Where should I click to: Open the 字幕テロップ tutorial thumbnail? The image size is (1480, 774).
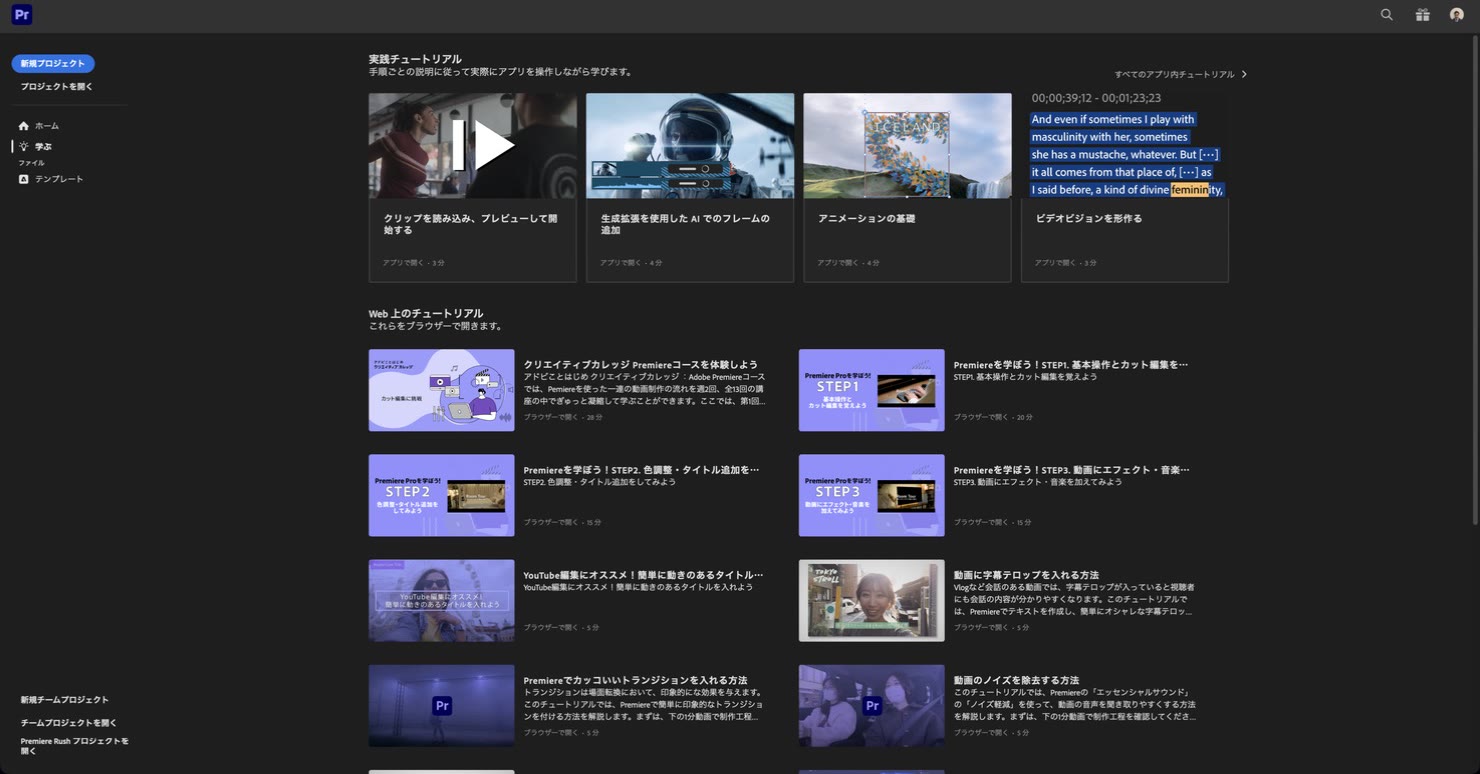[872, 601]
